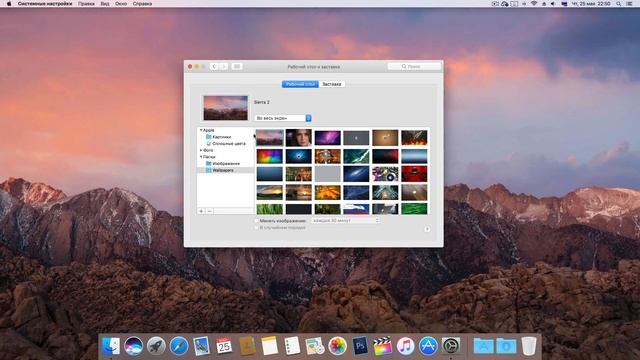Show all preferences grid button

(x=237, y=66)
